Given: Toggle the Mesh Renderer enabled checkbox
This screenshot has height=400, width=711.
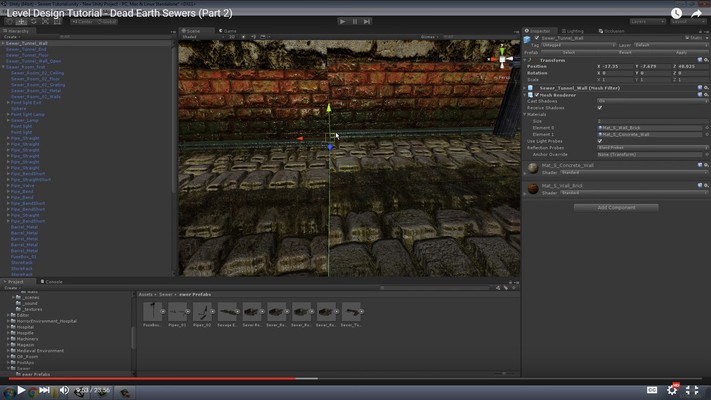Looking at the screenshot, I should [537, 95].
